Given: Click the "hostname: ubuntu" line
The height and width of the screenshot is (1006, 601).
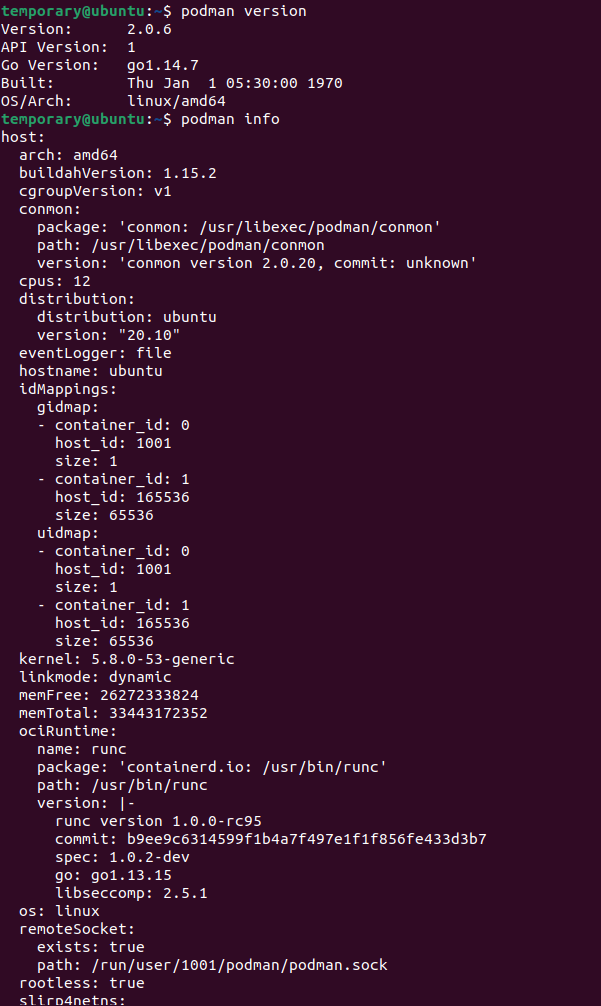Looking at the screenshot, I should pyautogui.click(x=90, y=371).
